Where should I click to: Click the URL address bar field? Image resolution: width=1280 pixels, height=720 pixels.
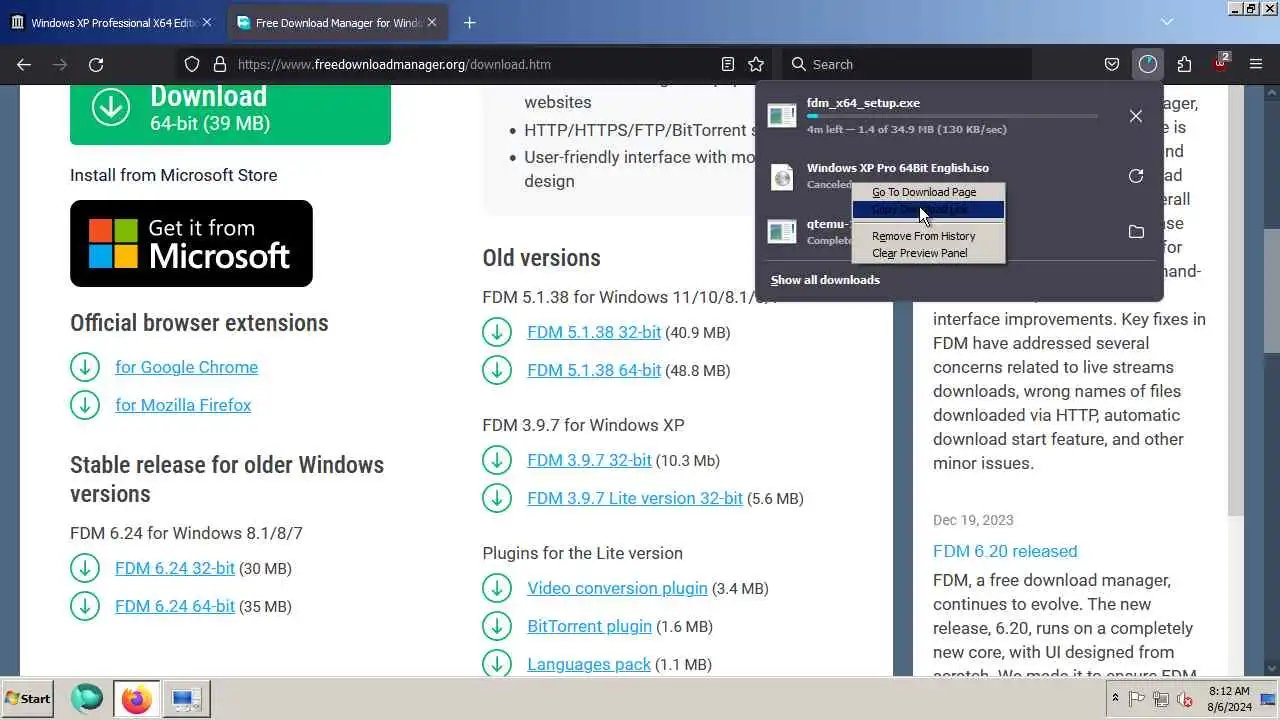(475, 64)
